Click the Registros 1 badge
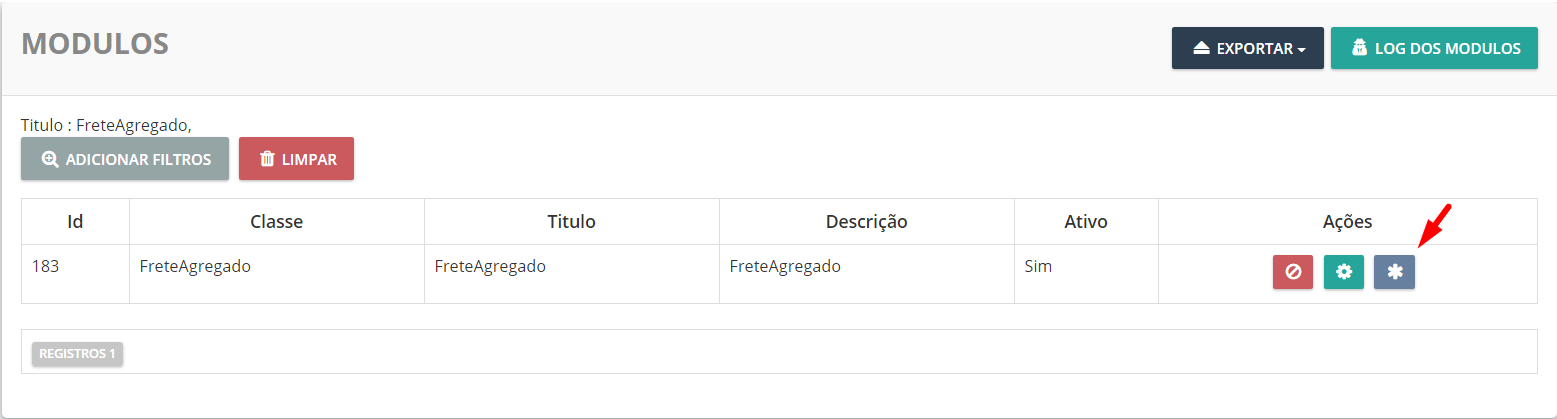Viewport: 1557px width, 419px height. 77,354
